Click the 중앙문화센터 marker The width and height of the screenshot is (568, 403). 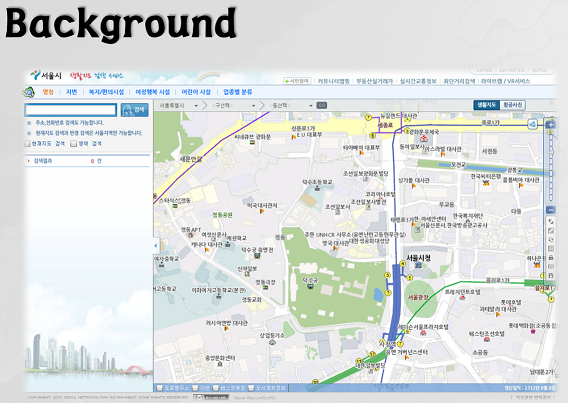(220, 364)
